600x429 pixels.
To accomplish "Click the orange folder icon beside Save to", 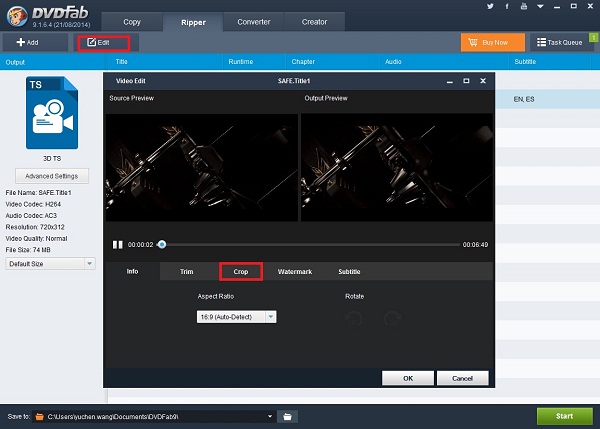I will 39,416.
